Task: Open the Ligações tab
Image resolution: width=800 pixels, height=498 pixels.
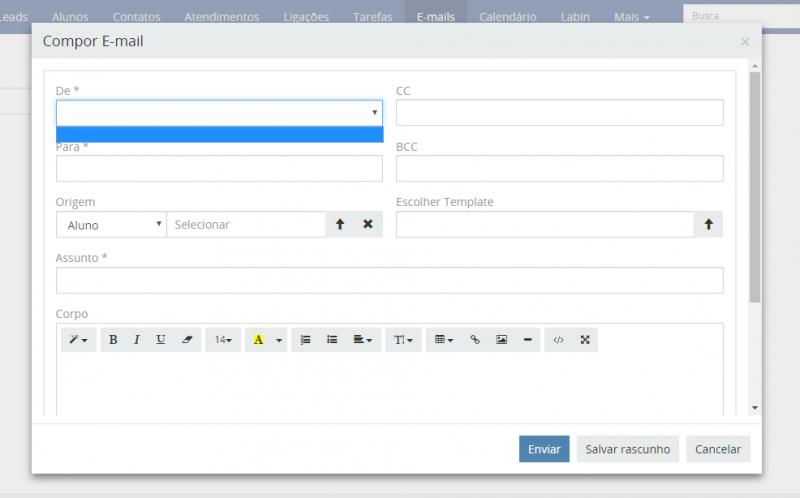Action: [x=306, y=17]
